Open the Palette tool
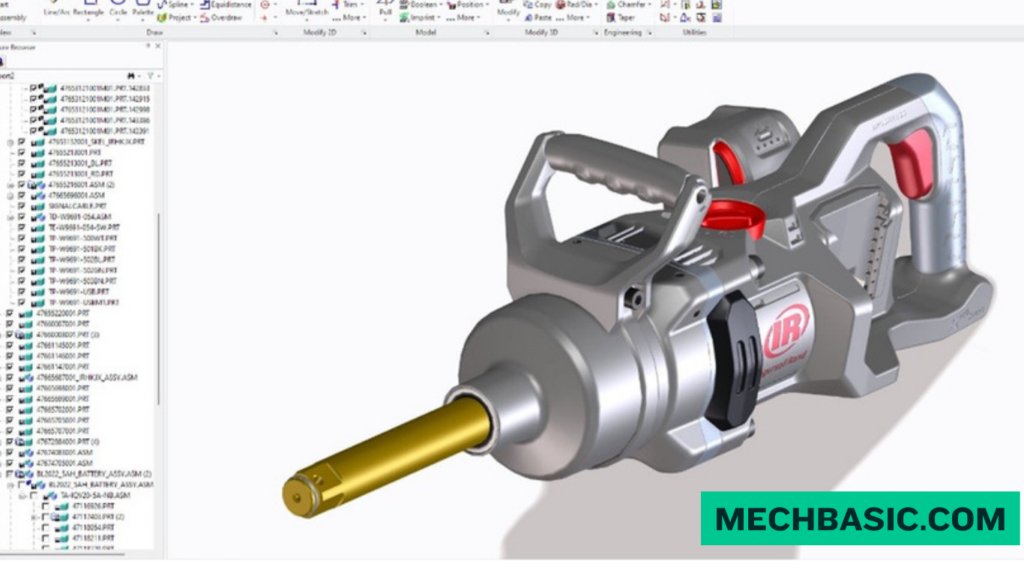The image size is (1024, 576). pos(143,8)
